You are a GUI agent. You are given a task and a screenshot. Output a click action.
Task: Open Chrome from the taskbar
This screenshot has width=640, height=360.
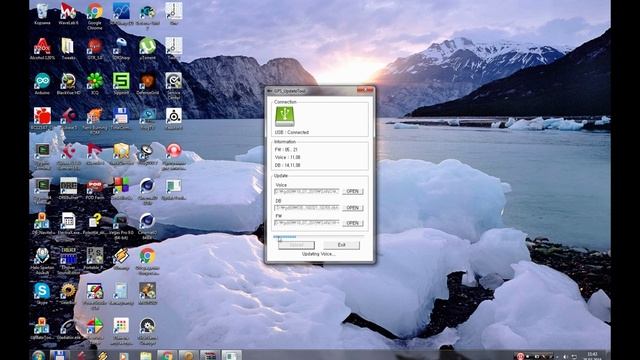click(x=167, y=355)
